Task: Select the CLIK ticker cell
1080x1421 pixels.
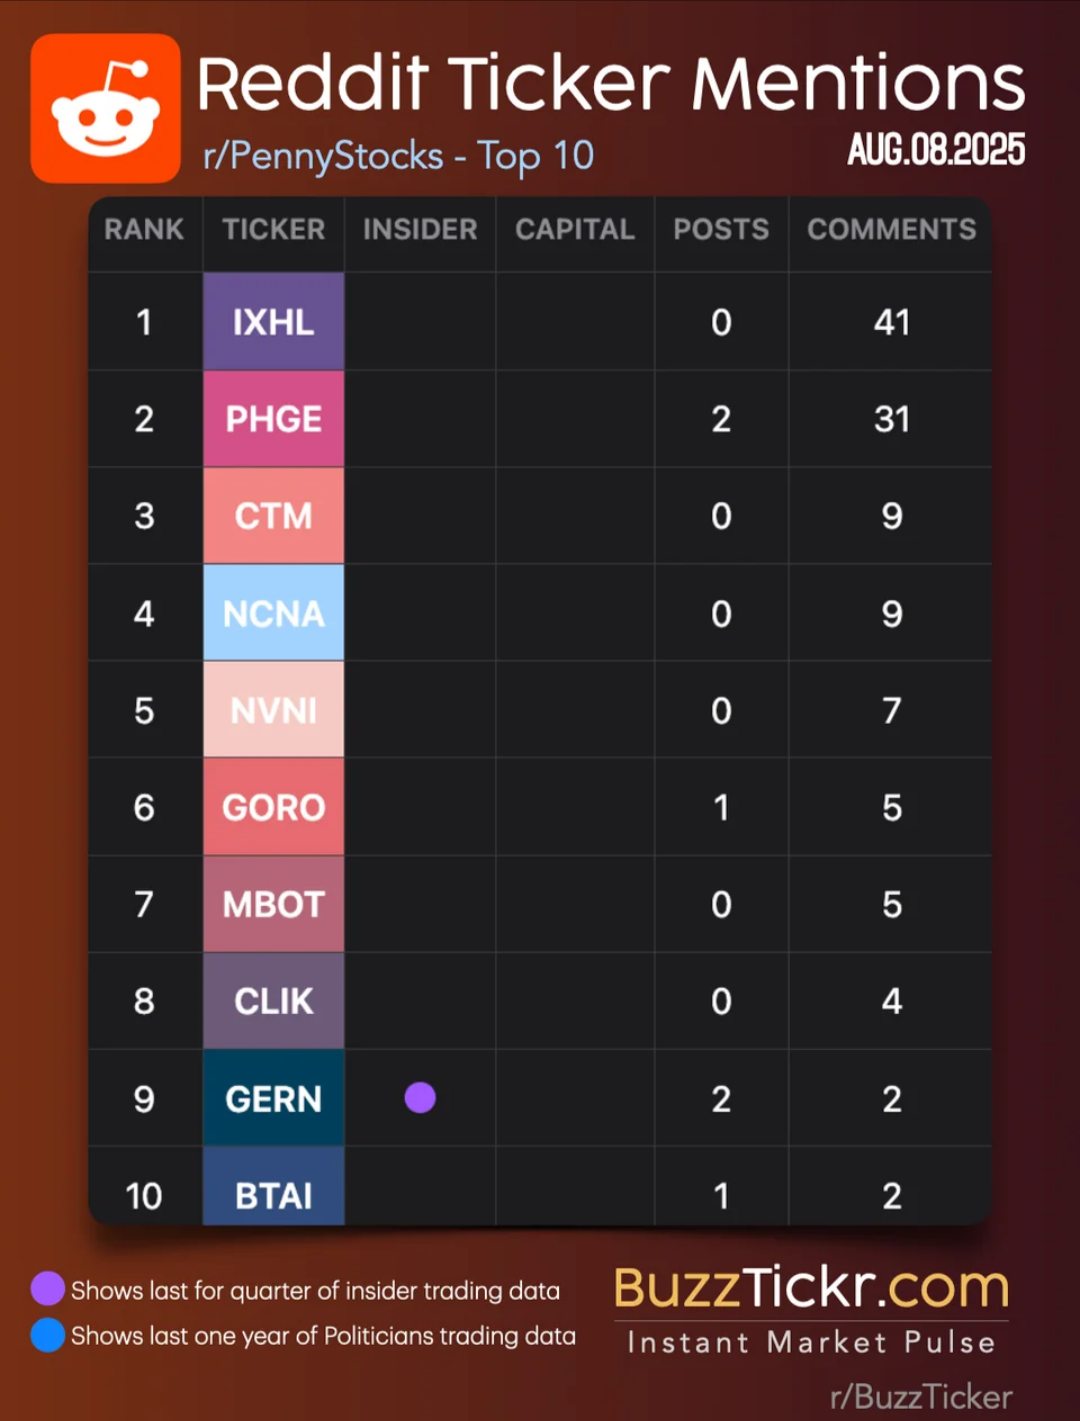Action: [274, 1001]
